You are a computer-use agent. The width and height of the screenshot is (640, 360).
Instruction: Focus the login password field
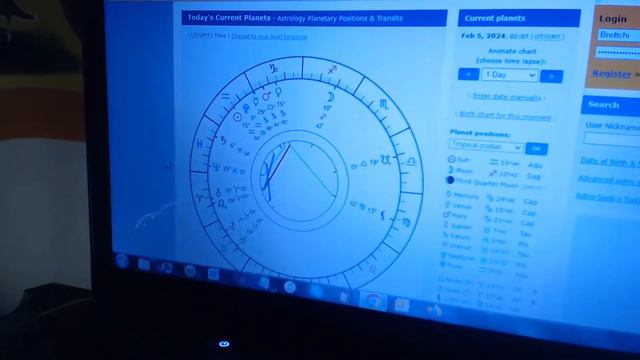(618, 53)
